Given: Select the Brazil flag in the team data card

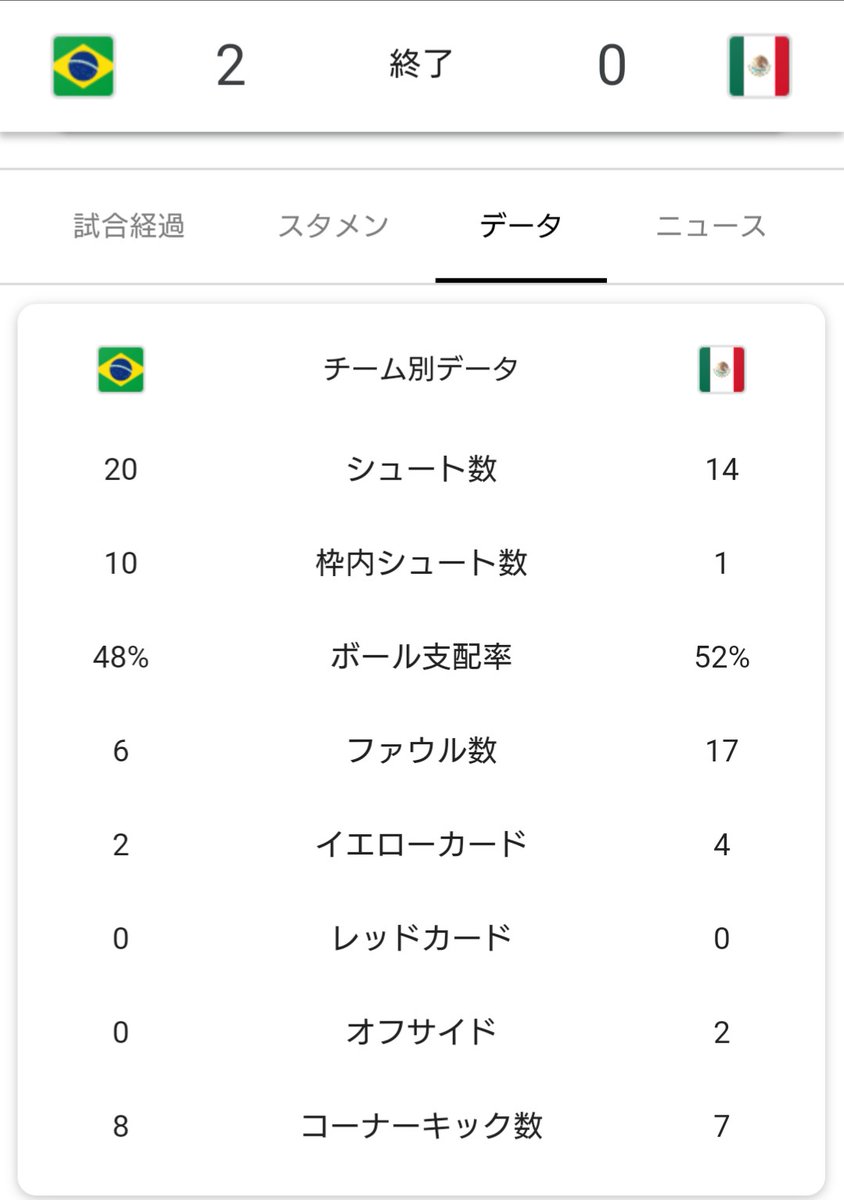Looking at the screenshot, I should pyautogui.click(x=121, y=369).
